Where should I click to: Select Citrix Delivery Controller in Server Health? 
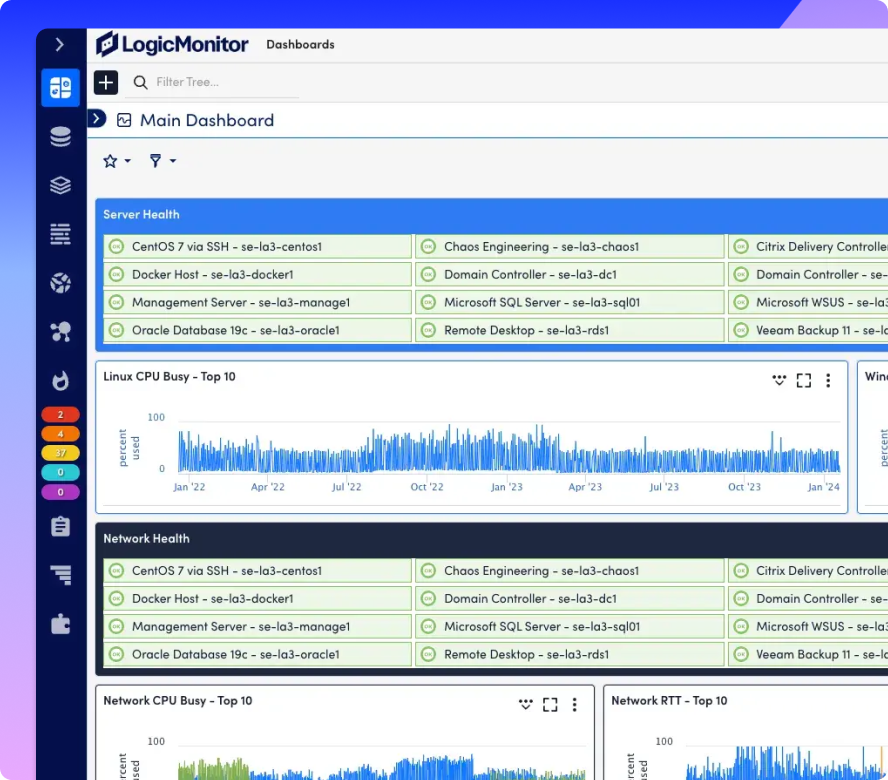808,246
